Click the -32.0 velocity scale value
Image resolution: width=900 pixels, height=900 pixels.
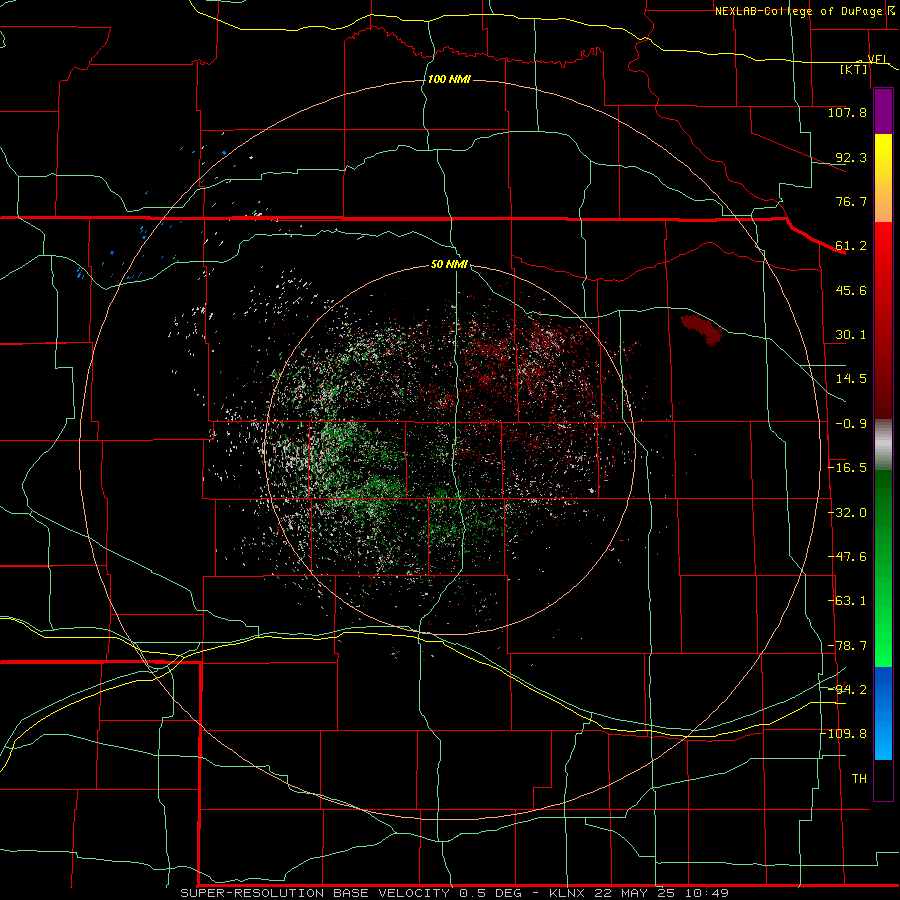(x=847, y=513)
